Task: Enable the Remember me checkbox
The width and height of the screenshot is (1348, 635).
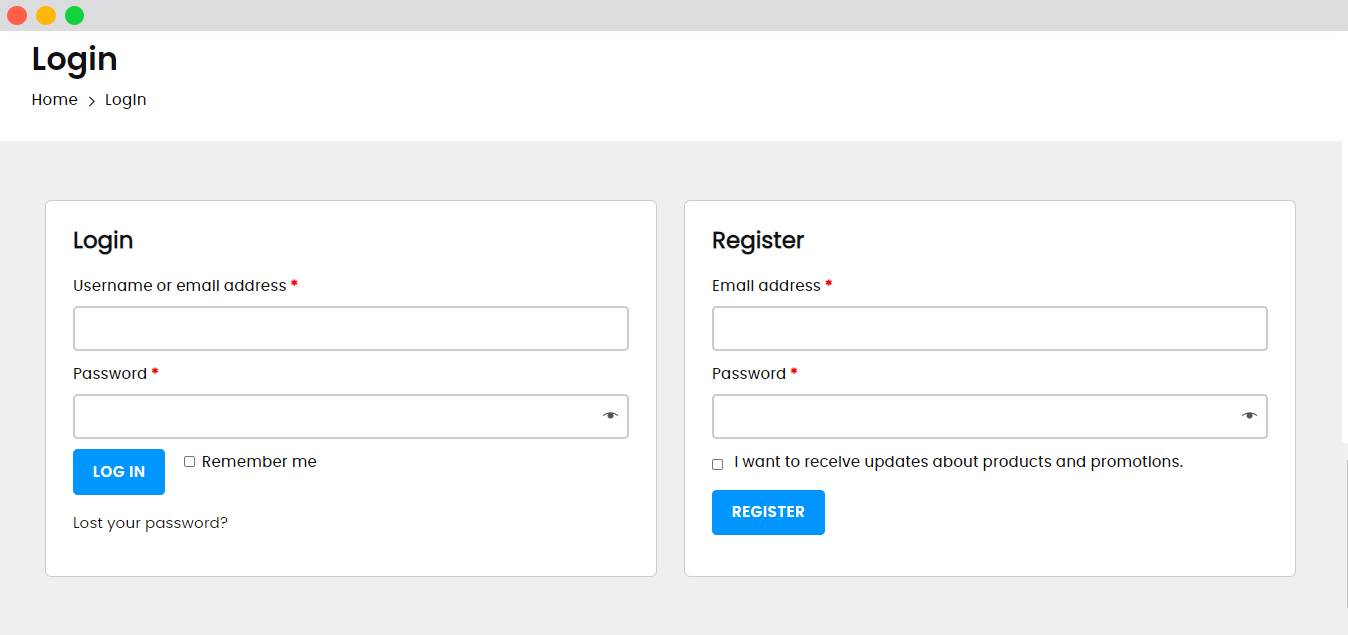Action: point(189,461)
